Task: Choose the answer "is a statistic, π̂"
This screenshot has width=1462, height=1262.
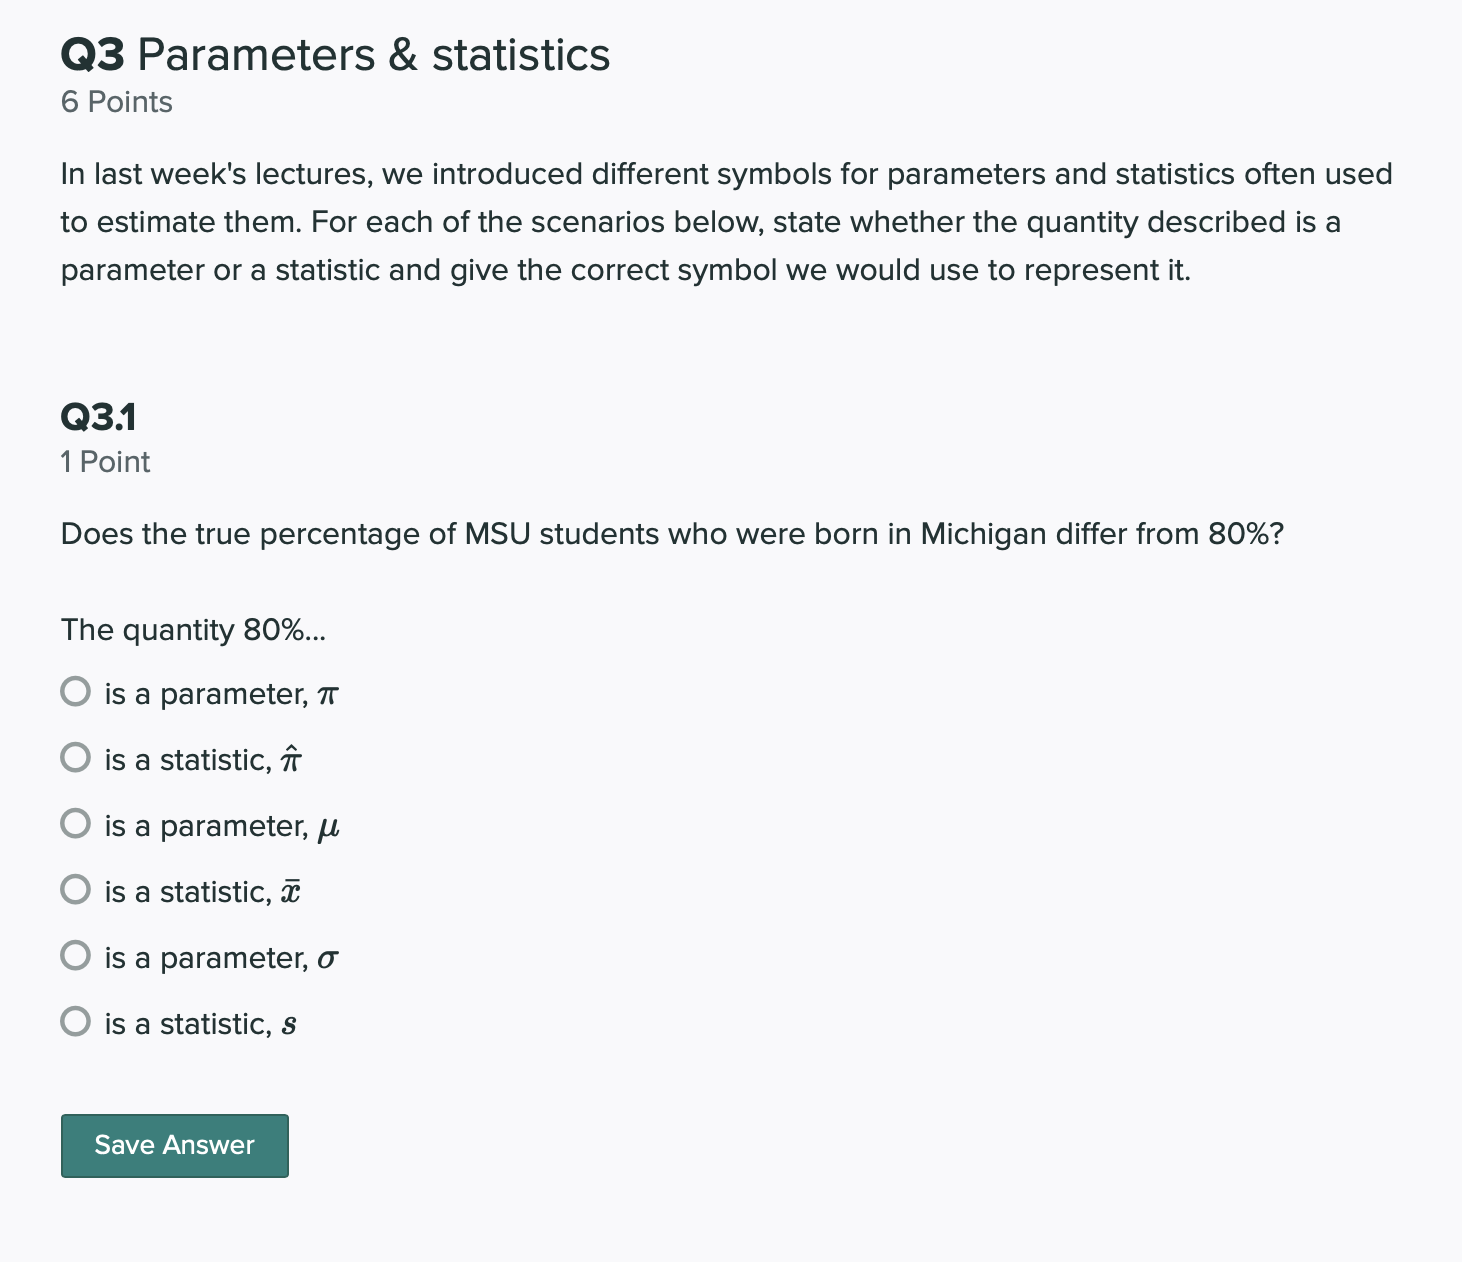Action: pyautogui.click(x=75, y=757)
